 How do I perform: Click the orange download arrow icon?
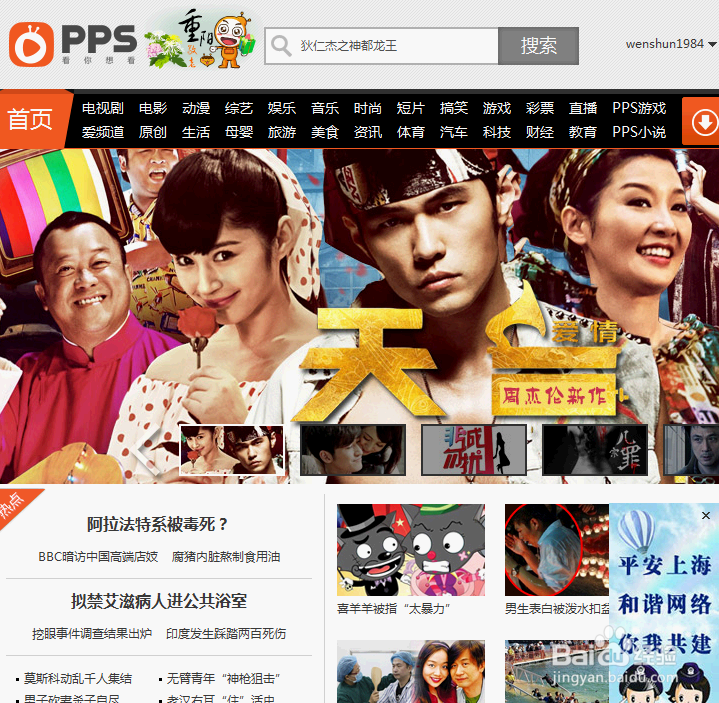pos(704,122)
